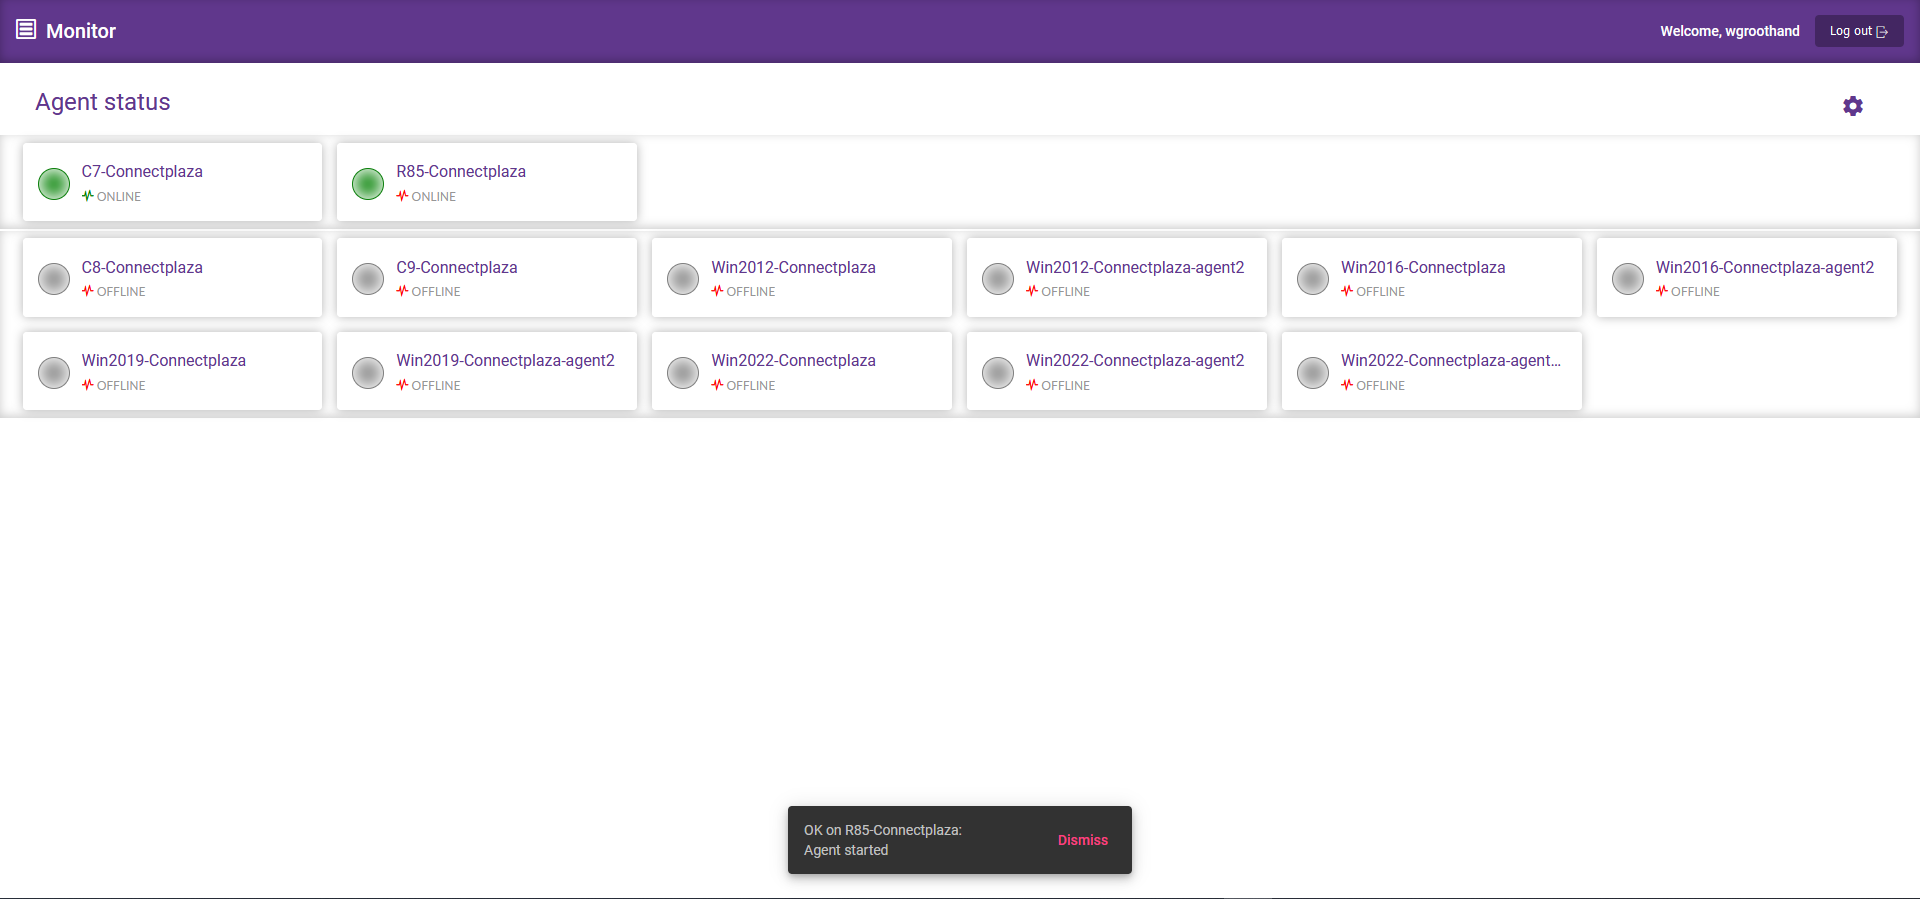Click heartbeat icon under Win2016-Connectplaza
The width and height of the screenshot is (1920, 899).
tap(1347, 291)
